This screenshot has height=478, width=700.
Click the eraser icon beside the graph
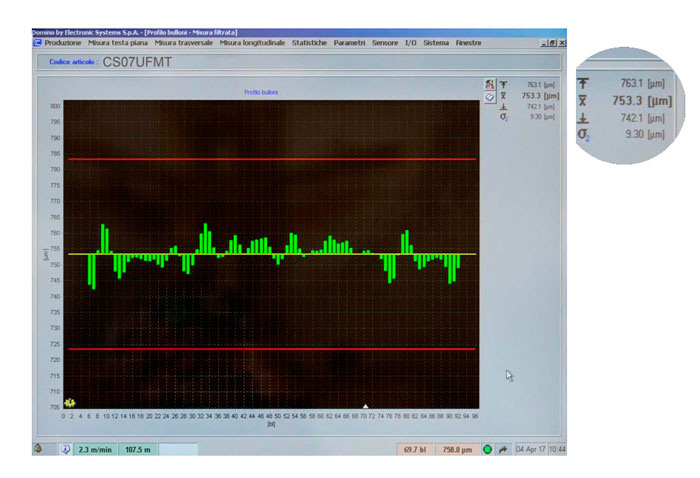click(489, 98)
